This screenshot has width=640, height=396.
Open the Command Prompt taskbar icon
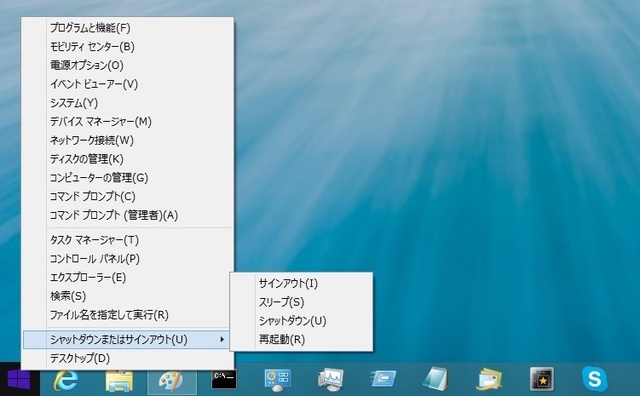pyautogui.click(x=224, y=379)
